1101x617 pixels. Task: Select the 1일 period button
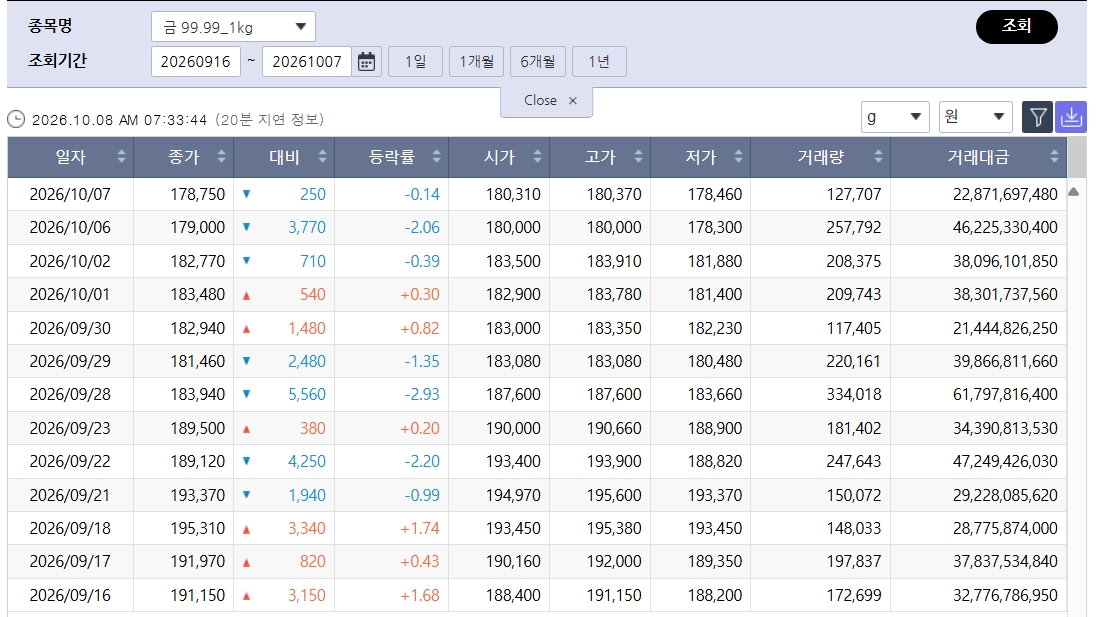coord(415,62)
